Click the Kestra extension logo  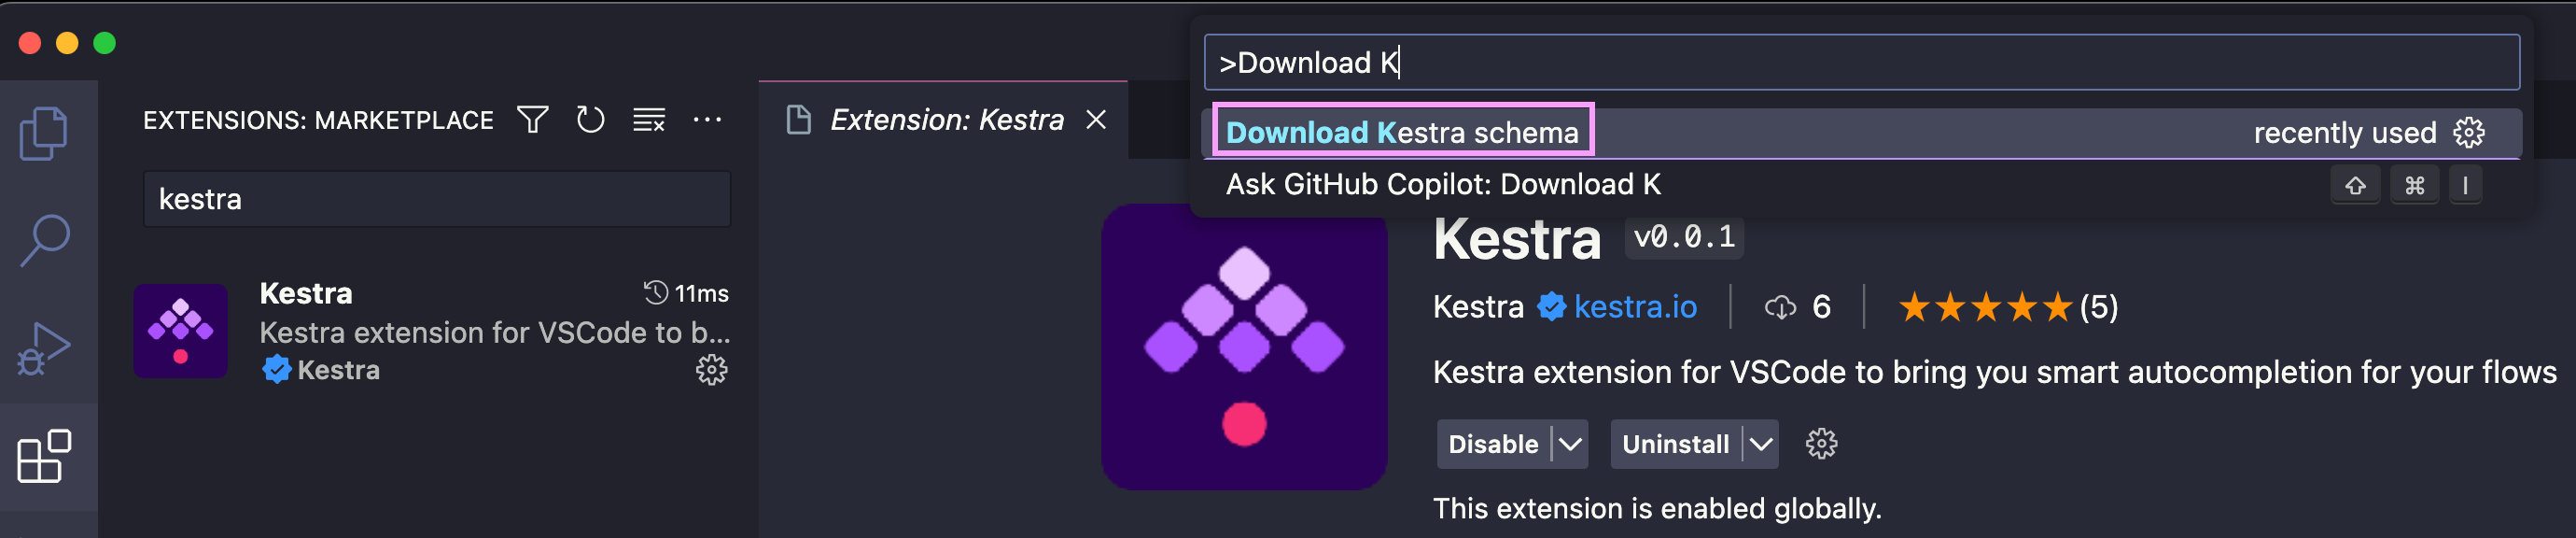coord(1243,352)
